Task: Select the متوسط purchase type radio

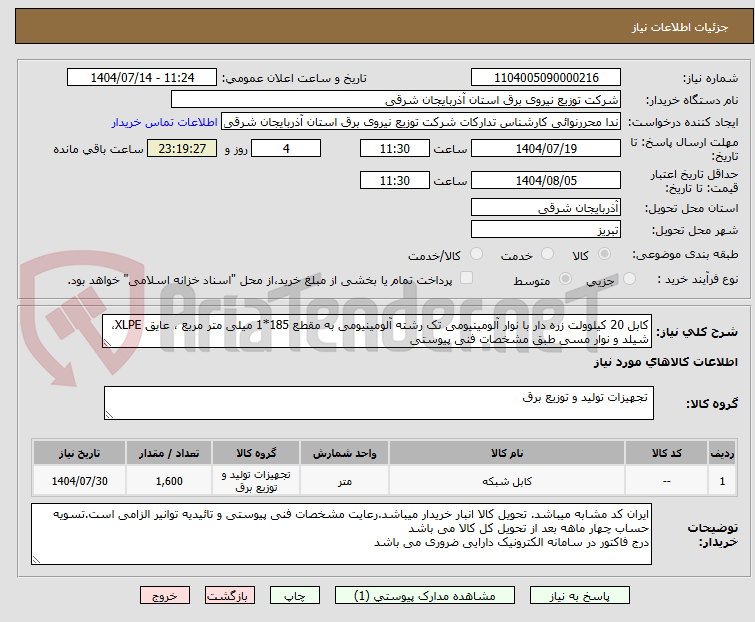Action: 565,279
